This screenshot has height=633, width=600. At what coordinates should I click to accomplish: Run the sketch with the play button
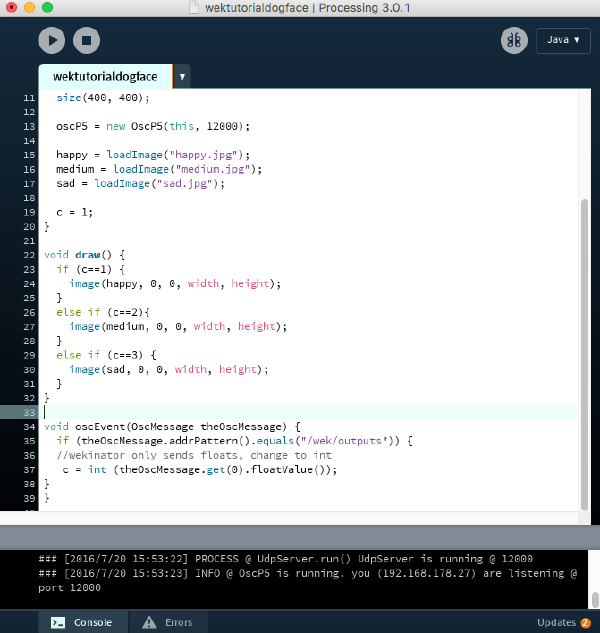pos(52,40)
